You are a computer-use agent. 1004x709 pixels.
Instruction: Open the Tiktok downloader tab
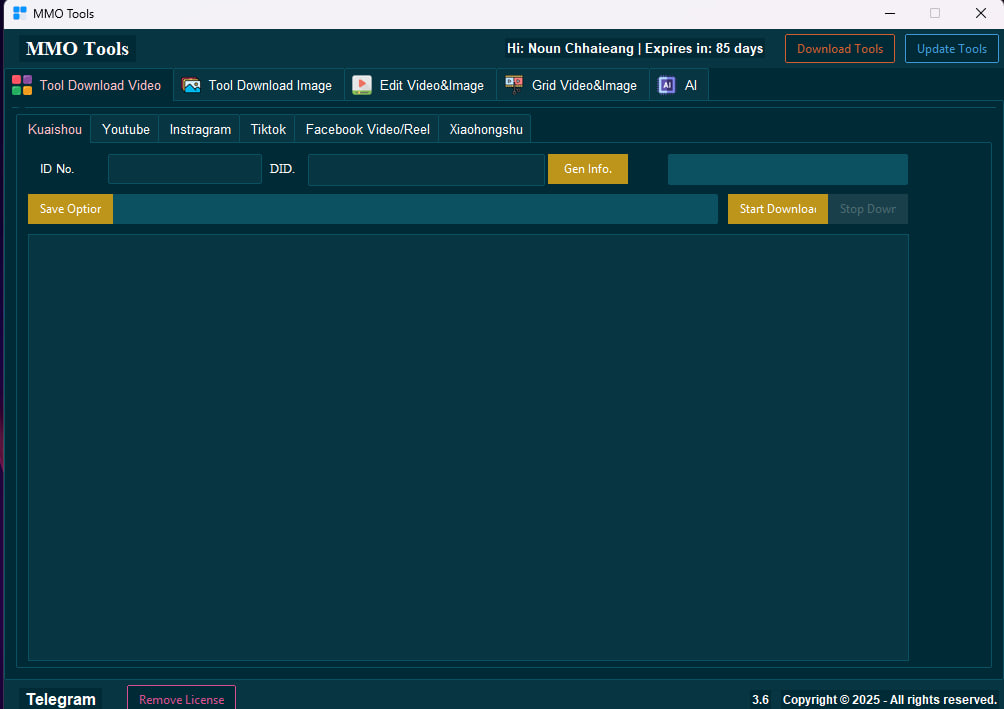click(267, 129)
